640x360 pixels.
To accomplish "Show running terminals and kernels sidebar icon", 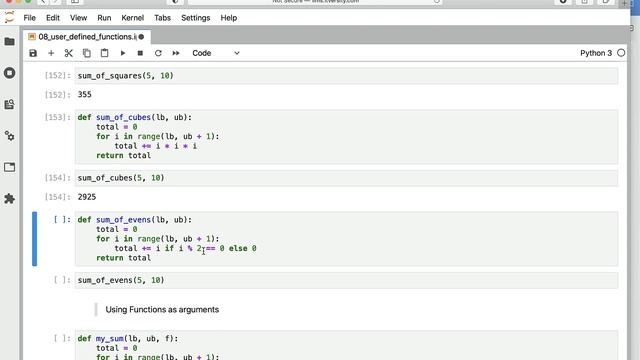I will coord(9,73).
